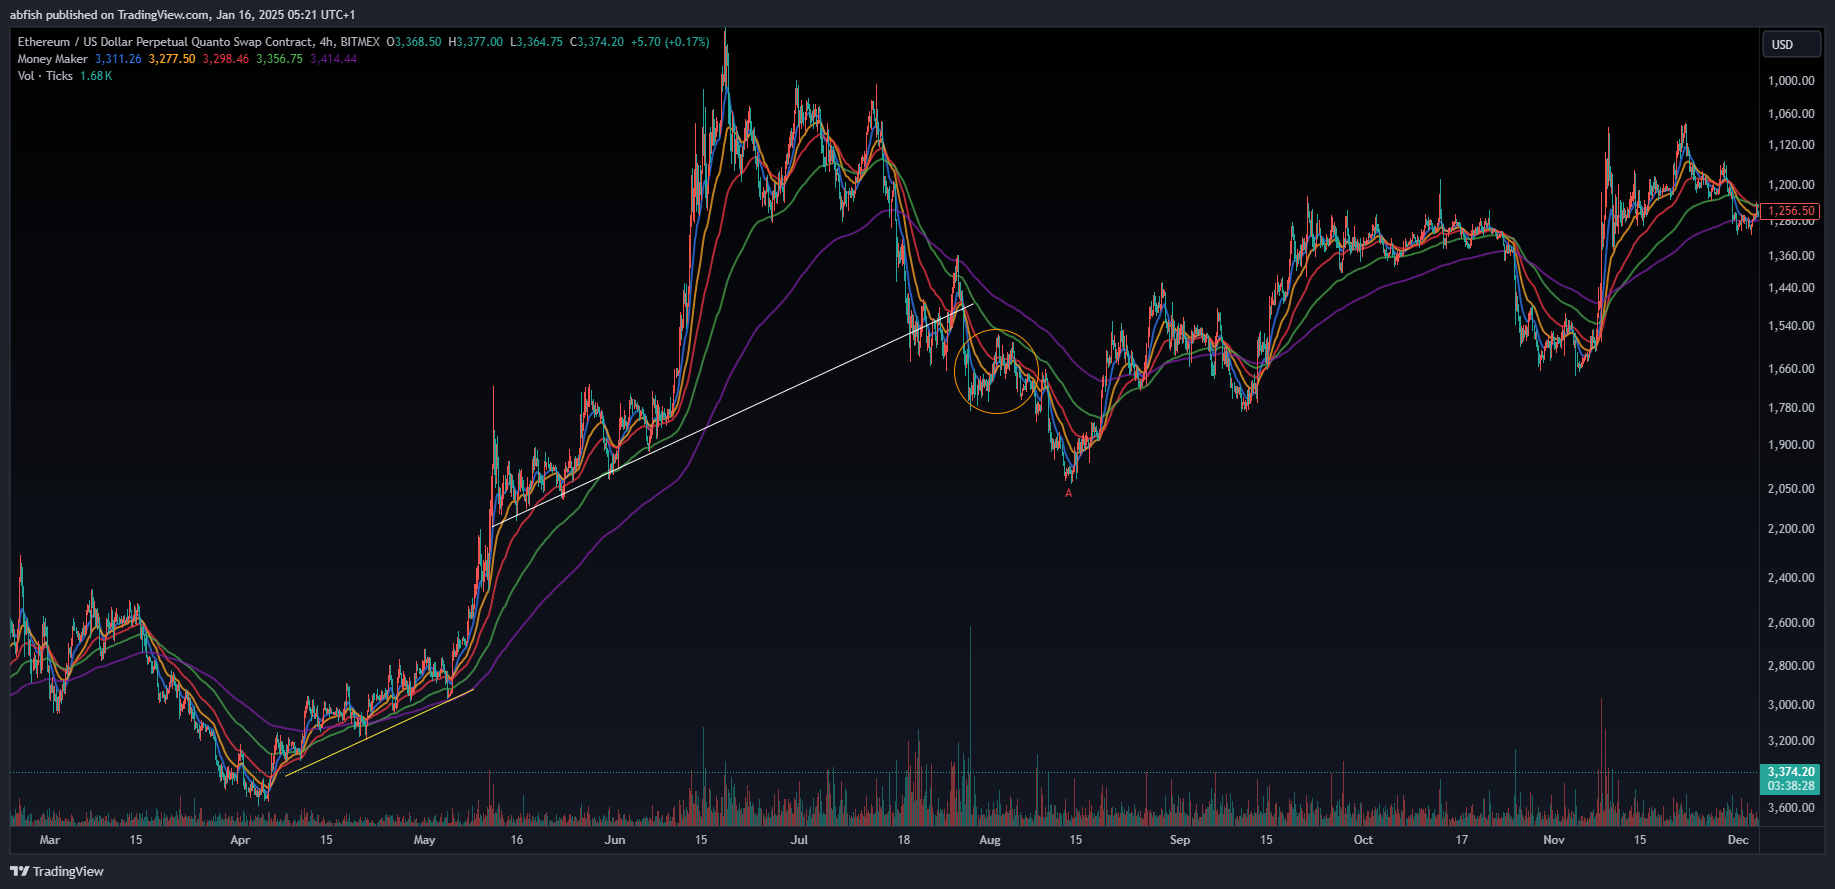This screenshot has height=889, width=1835.
Task: Click the Oct label on time axis
Action: pos(1363,840)
